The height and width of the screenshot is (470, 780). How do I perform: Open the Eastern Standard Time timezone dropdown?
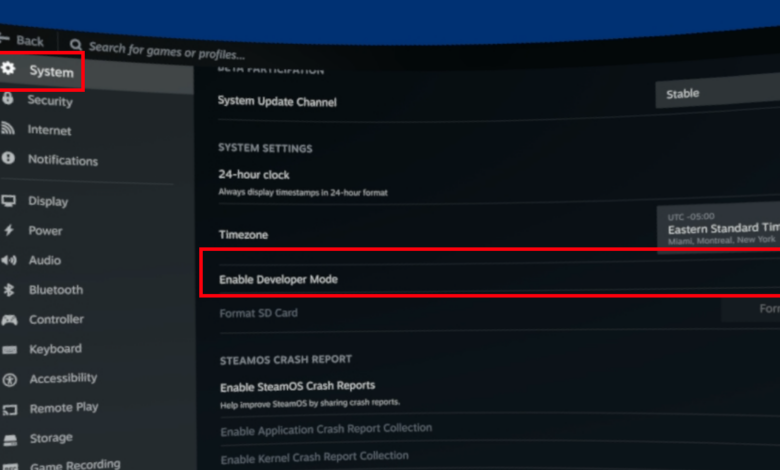718,227
